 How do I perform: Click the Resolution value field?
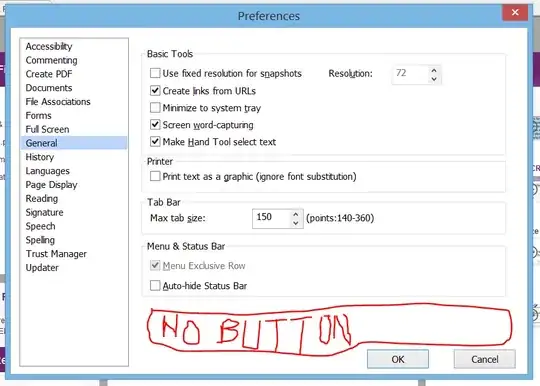tap(411, 74)
